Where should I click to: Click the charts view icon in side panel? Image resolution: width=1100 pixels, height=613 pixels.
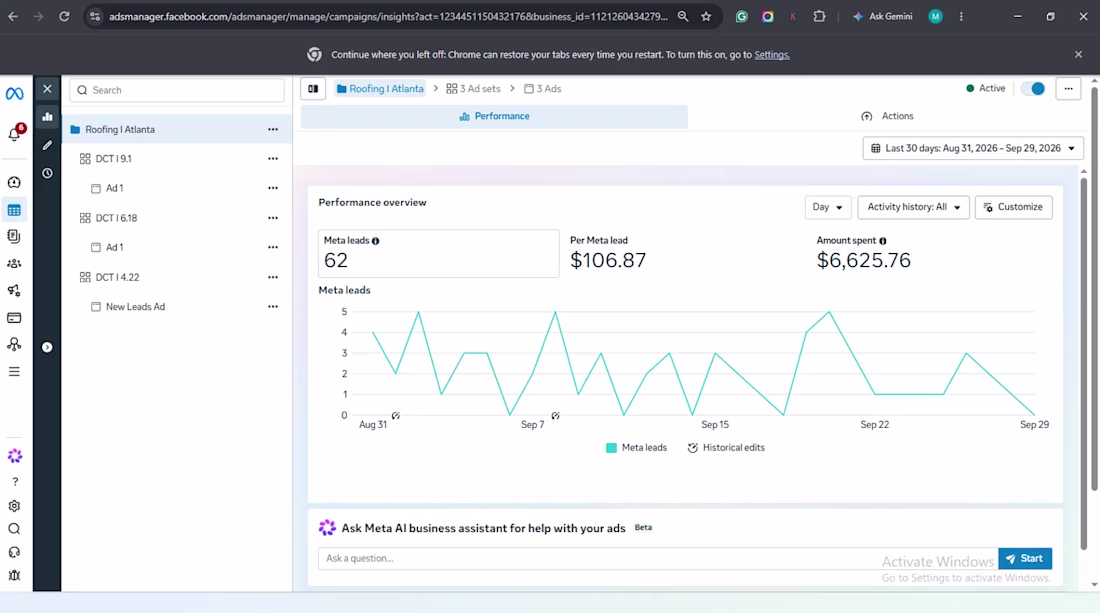[47, 117]
